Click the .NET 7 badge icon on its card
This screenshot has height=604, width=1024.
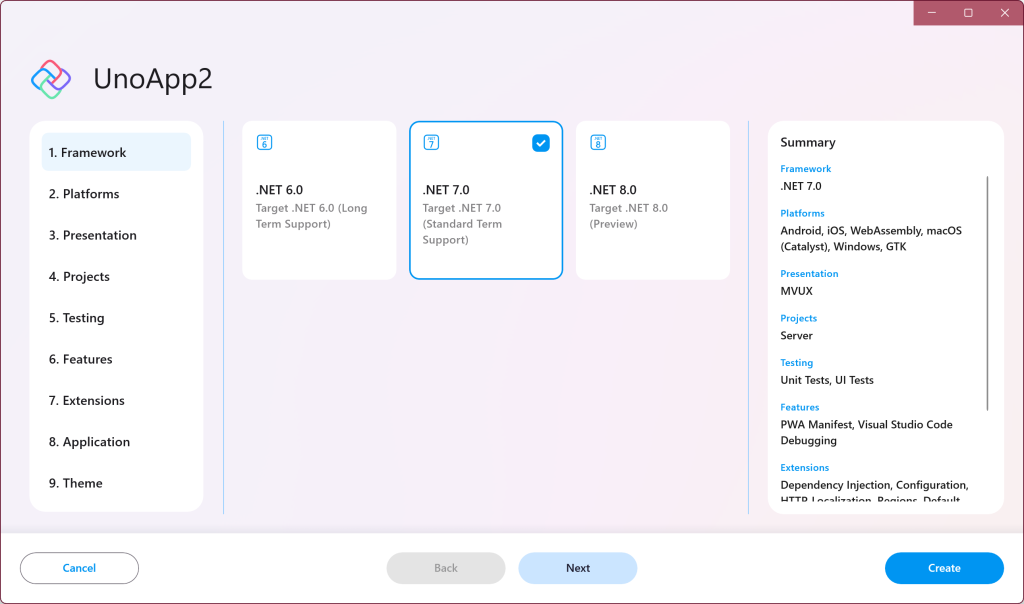point(430,142)
